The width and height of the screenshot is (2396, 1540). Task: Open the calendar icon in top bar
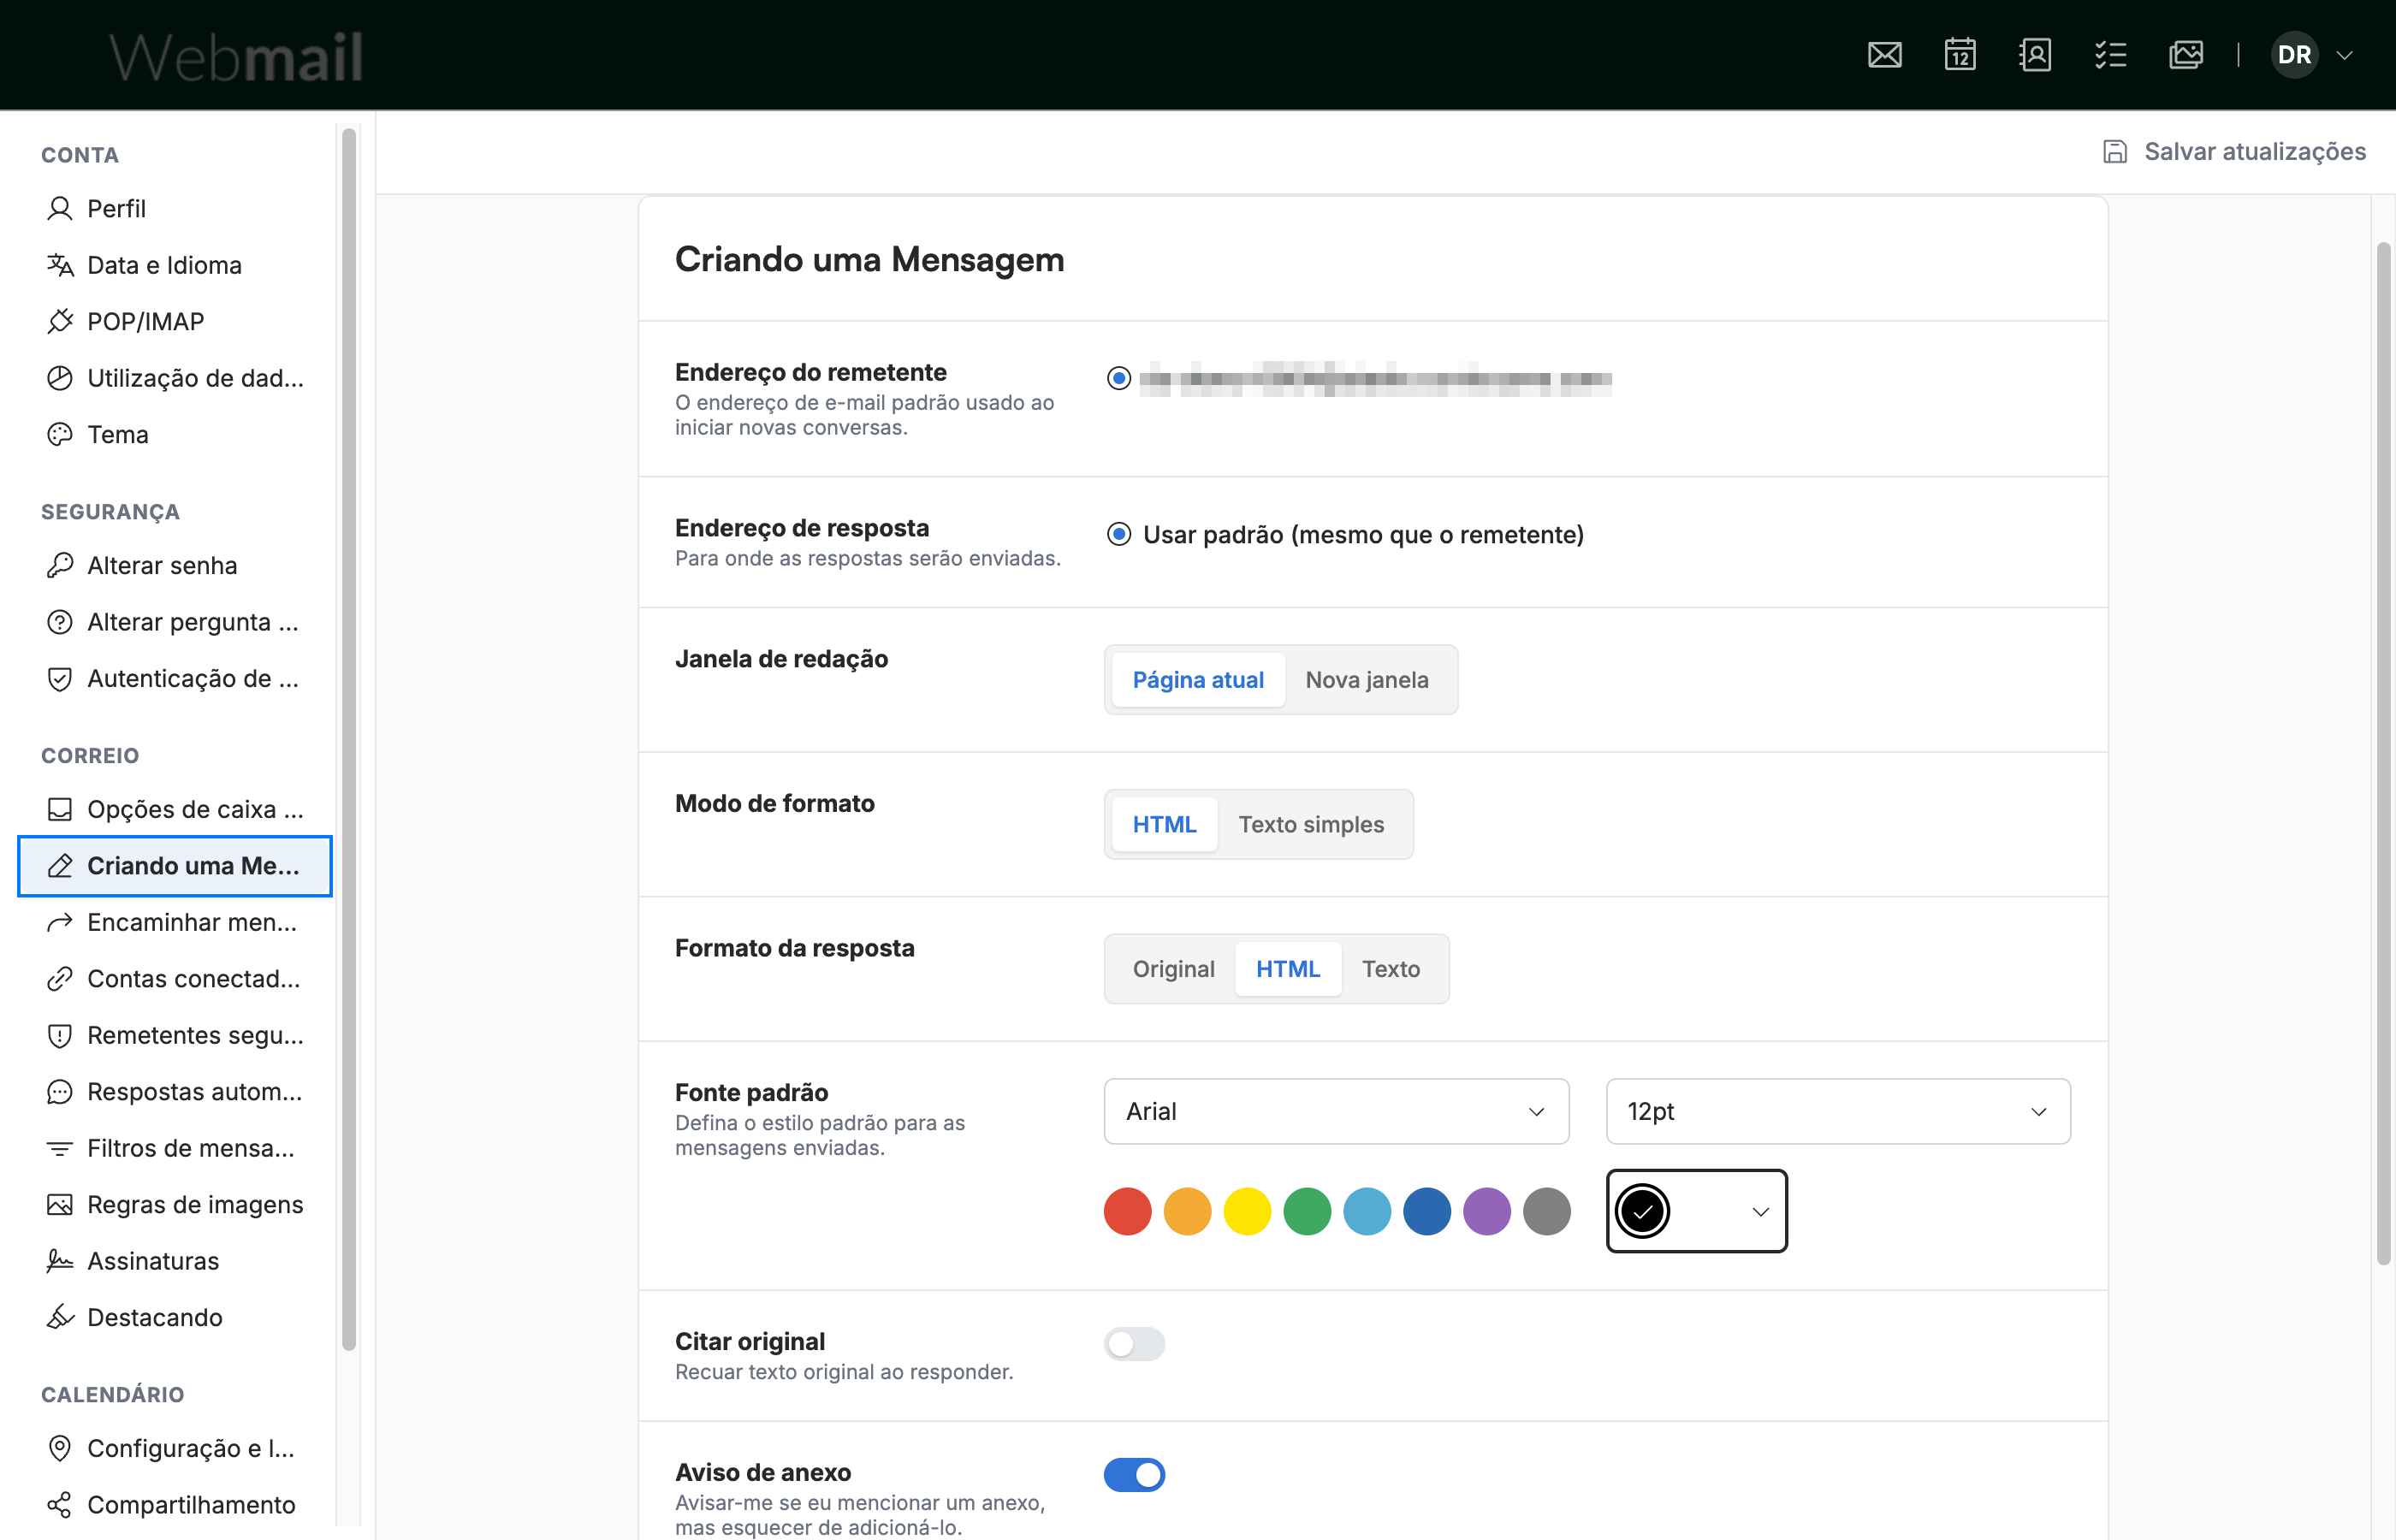(x=1959, y=55)
